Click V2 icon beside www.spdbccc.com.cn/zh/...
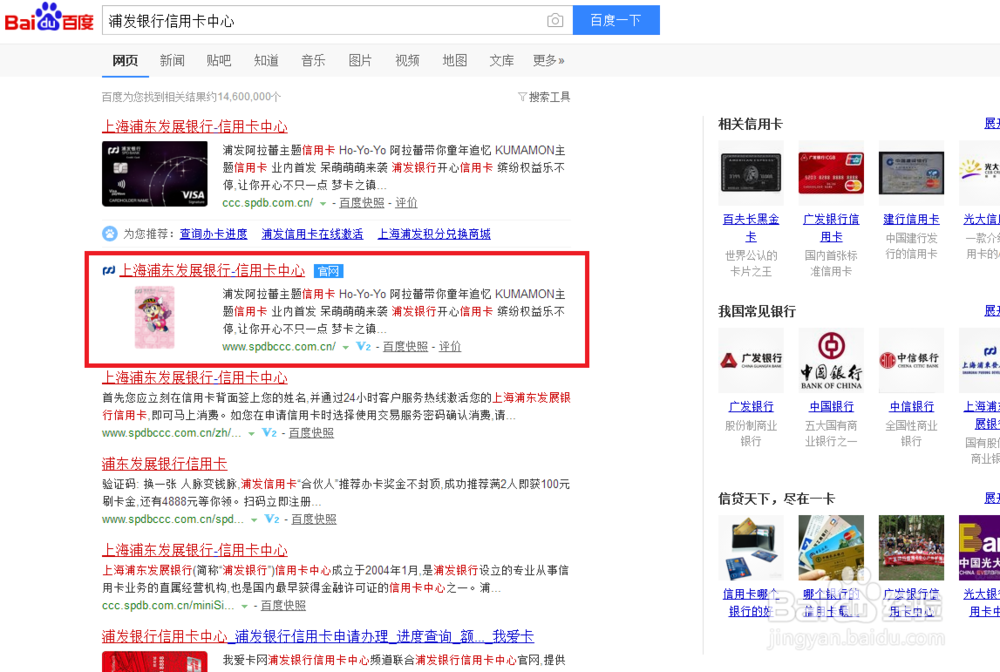The image size is (1000, 672). [270, 433]
